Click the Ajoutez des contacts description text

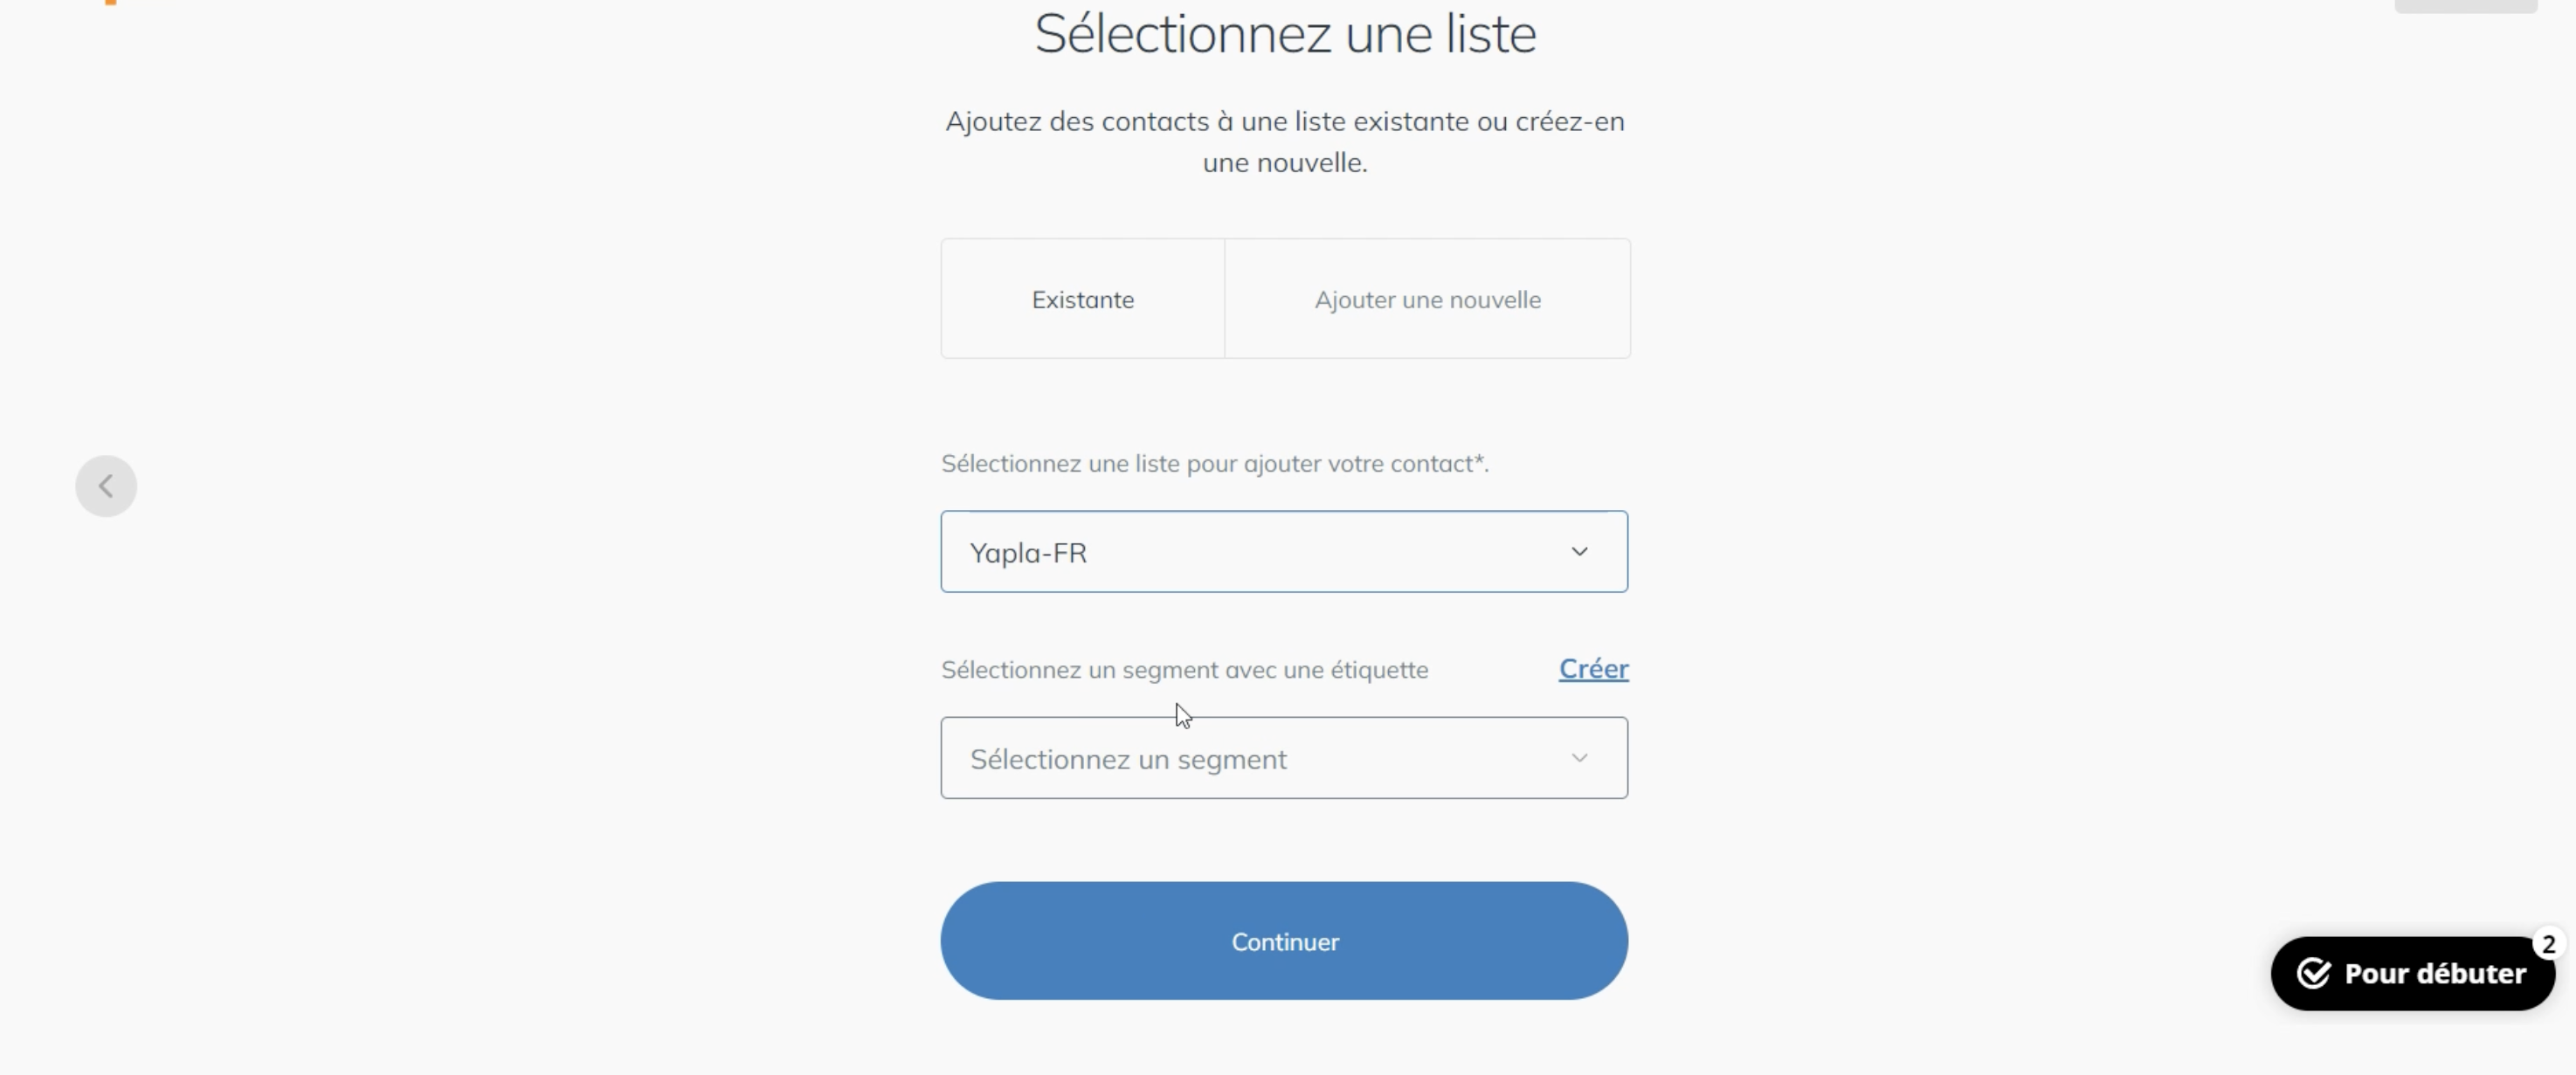[1285, 142]
